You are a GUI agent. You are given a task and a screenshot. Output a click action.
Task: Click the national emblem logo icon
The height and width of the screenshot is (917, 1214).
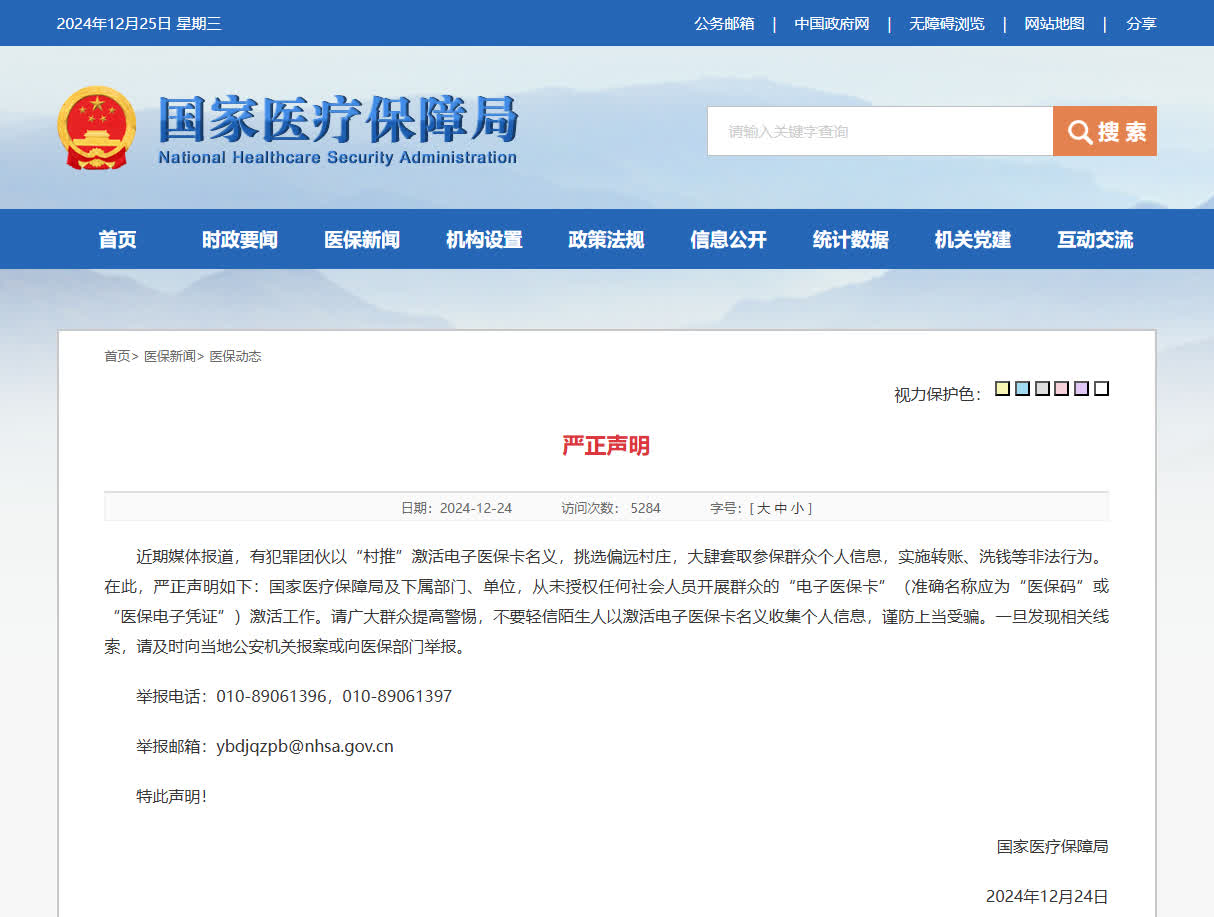[97, 128]
